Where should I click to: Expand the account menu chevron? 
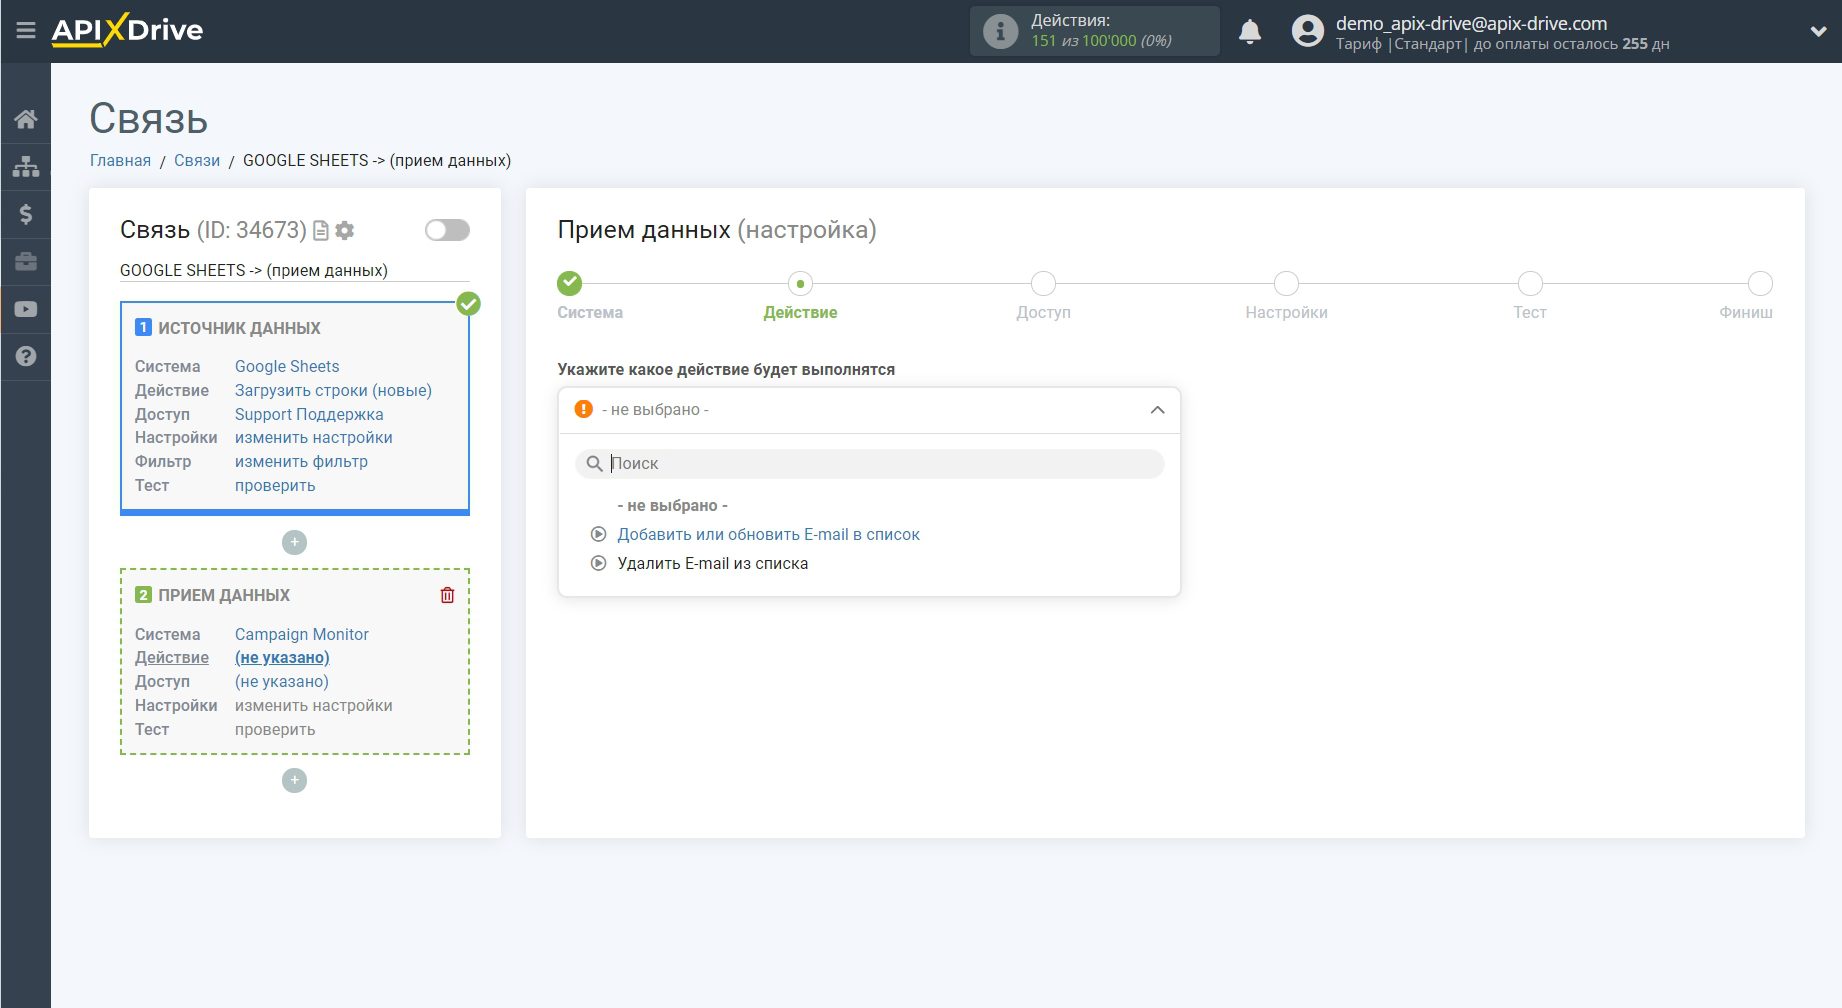pyautogui.click(x=1818, y=31)
